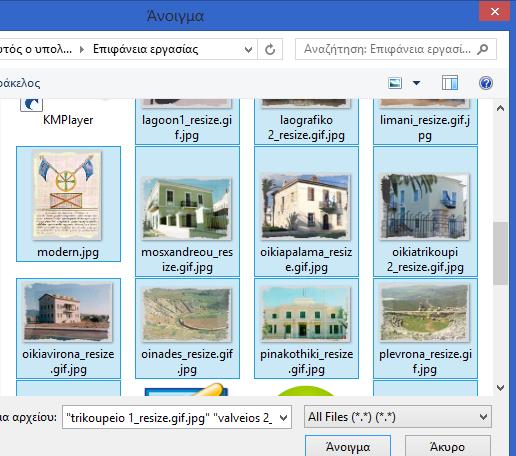Toggle the preview pane icon
Screen dimensions: 516x456
450,83
